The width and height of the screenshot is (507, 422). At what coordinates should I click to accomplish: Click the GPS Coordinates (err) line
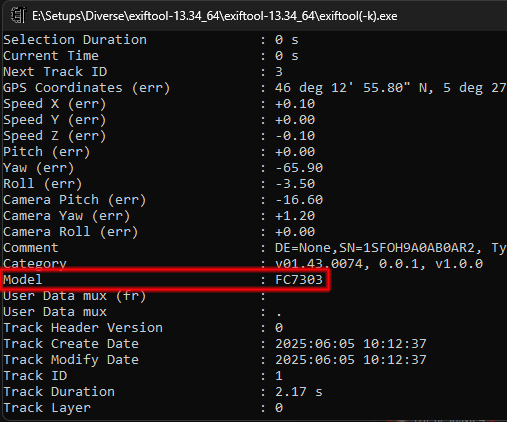(x=255, y=88)
